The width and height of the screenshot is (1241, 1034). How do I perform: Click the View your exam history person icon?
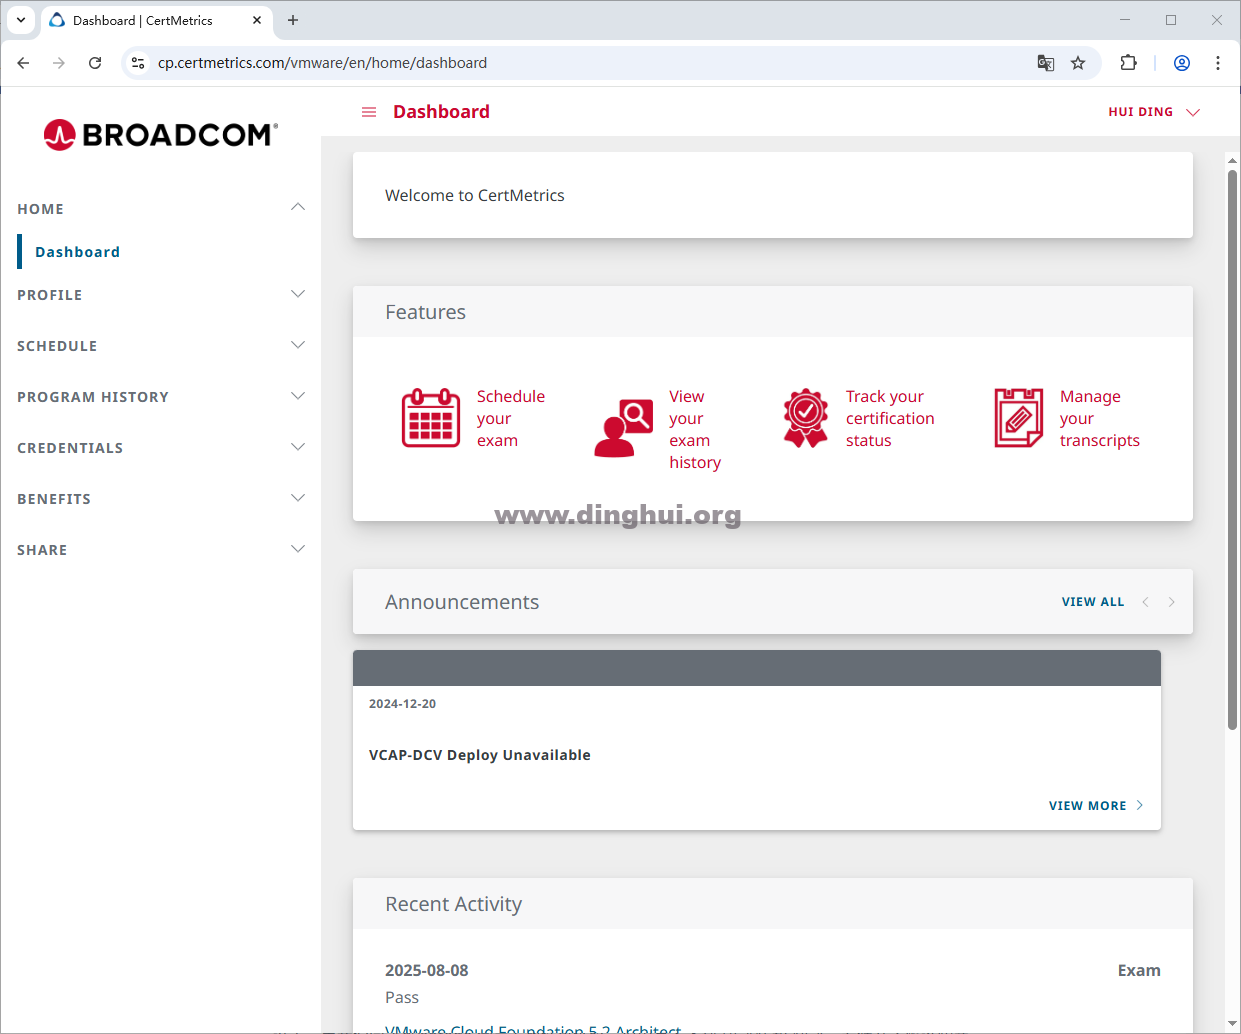coord(623,428)
